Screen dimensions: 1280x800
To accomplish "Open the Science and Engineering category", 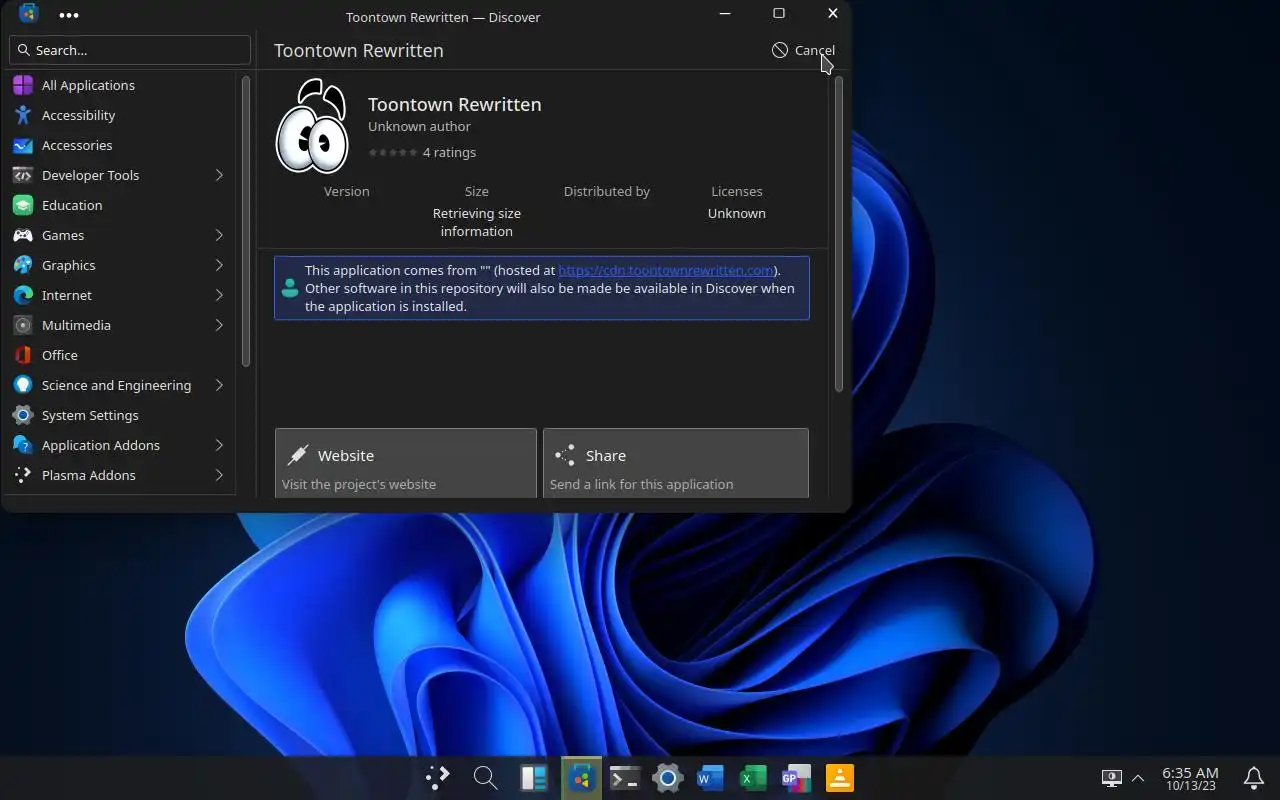I will tap(120, 385).
